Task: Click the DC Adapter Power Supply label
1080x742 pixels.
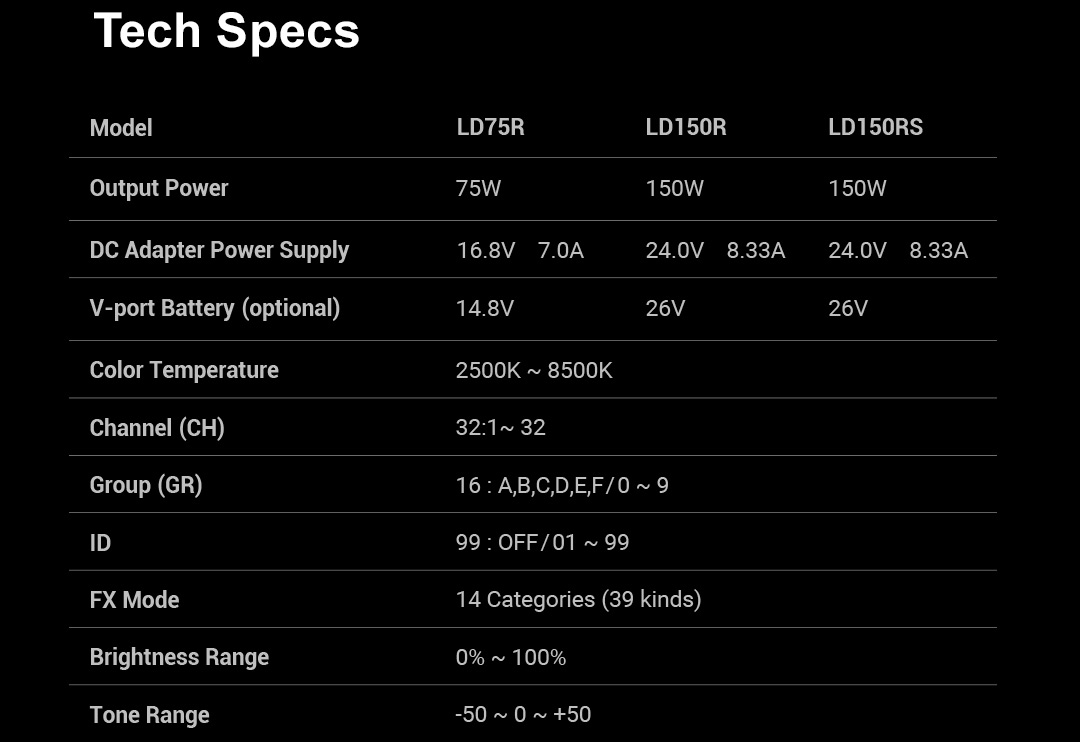Action: click(x=219, y=250)
